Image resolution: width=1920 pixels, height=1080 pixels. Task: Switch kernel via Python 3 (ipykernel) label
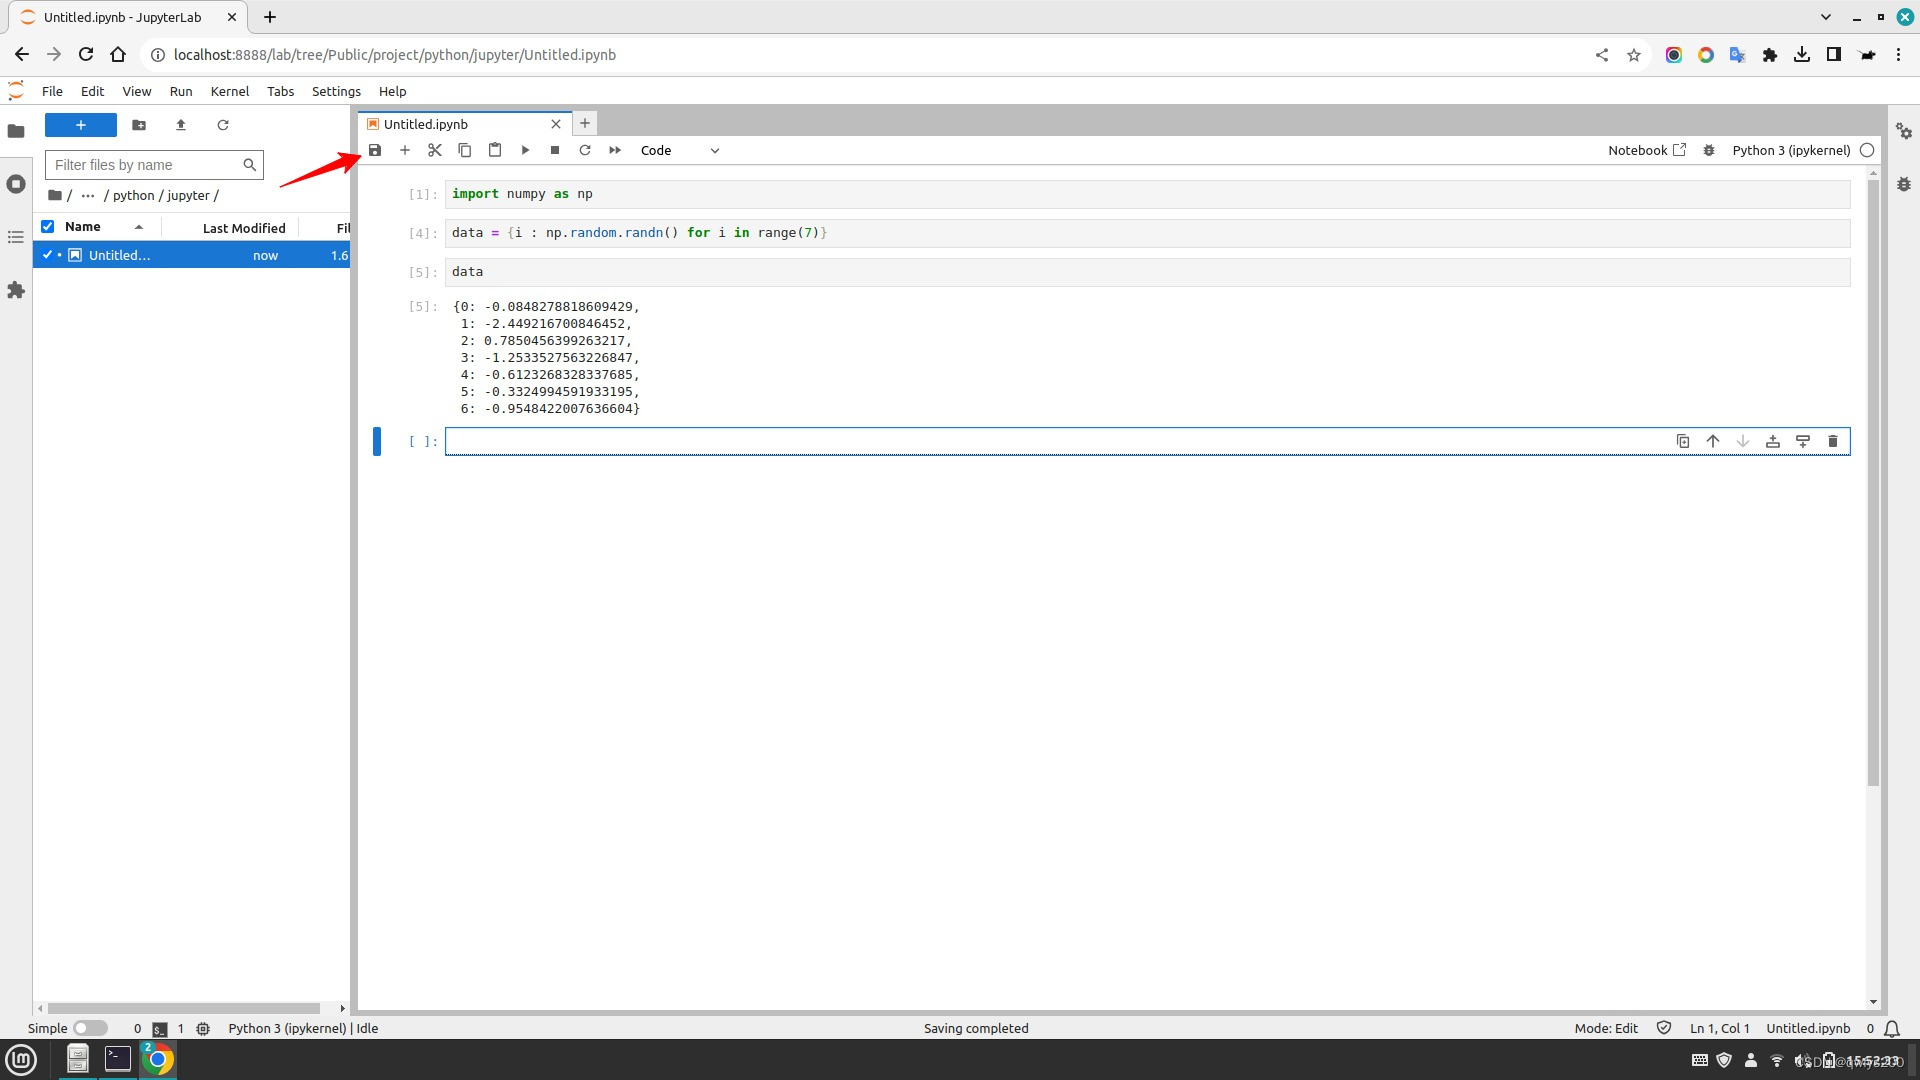click(1791, 150)
